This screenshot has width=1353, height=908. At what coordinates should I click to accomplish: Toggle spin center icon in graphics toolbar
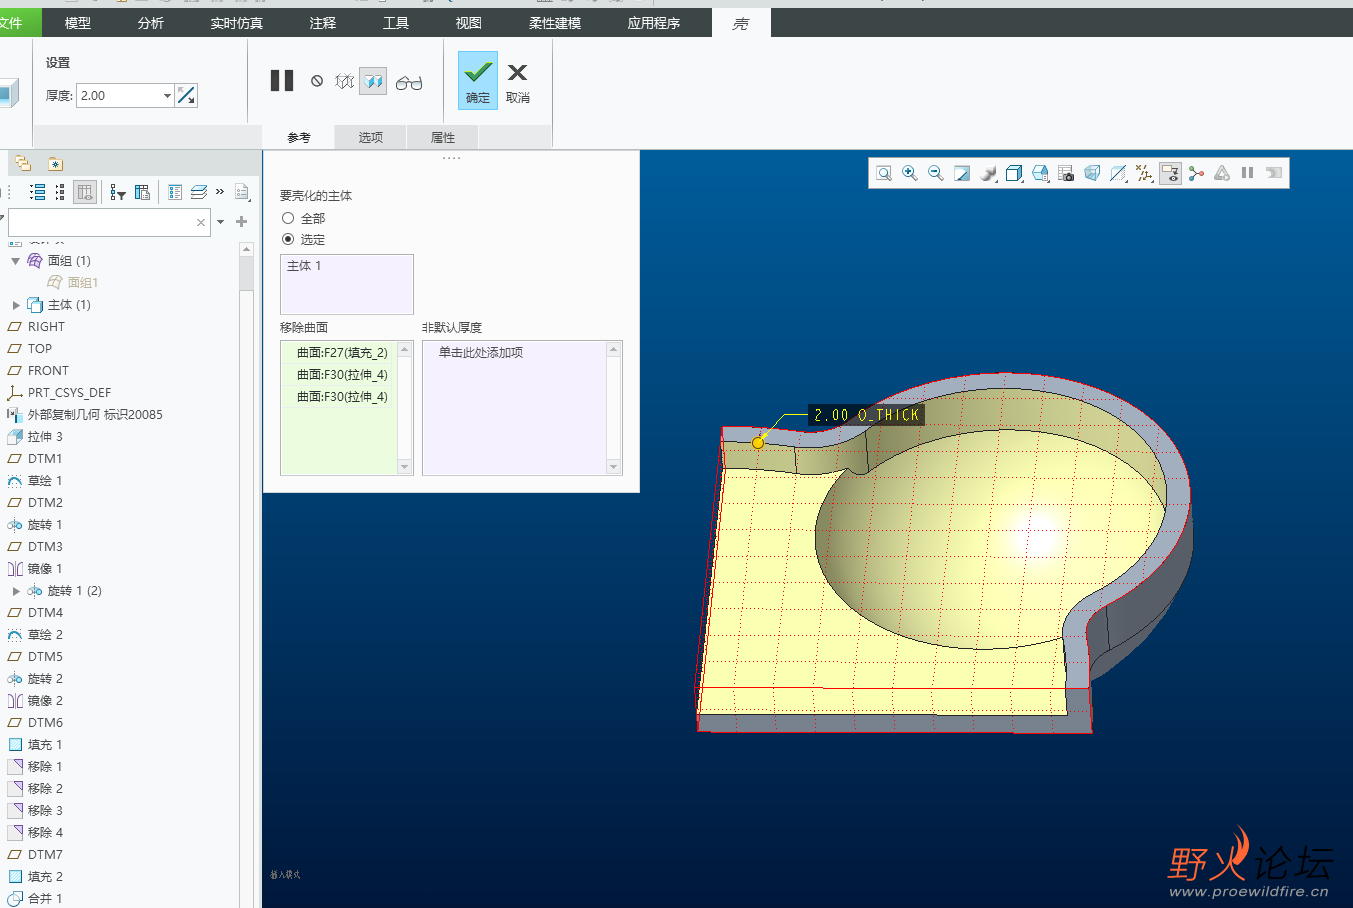(x=1196, y=173)
